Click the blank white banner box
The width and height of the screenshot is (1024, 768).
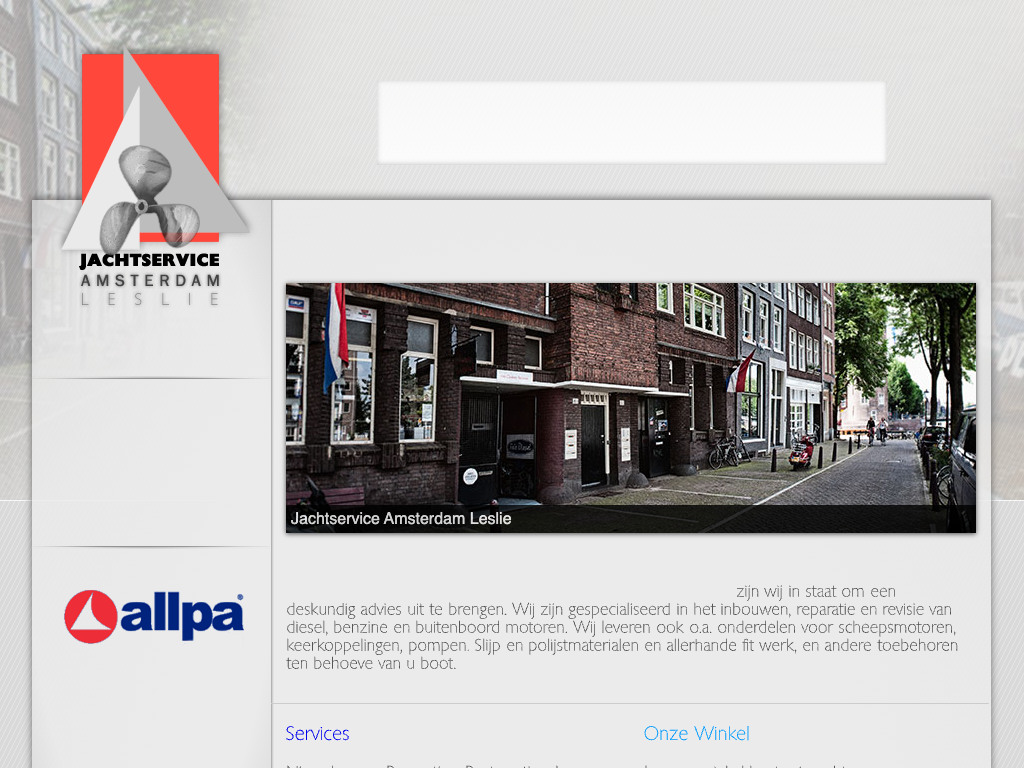point(631,122)
